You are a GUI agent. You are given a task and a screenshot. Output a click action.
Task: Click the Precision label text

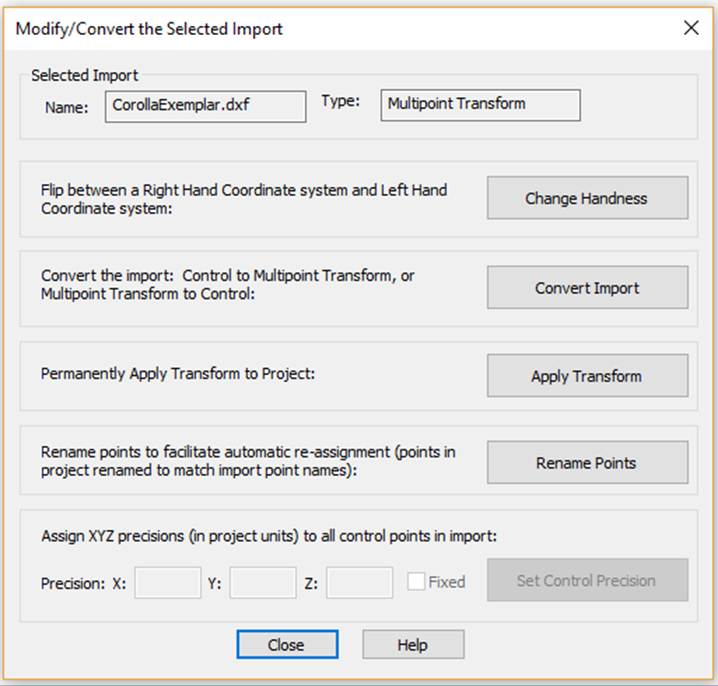[x=73, y=583]
